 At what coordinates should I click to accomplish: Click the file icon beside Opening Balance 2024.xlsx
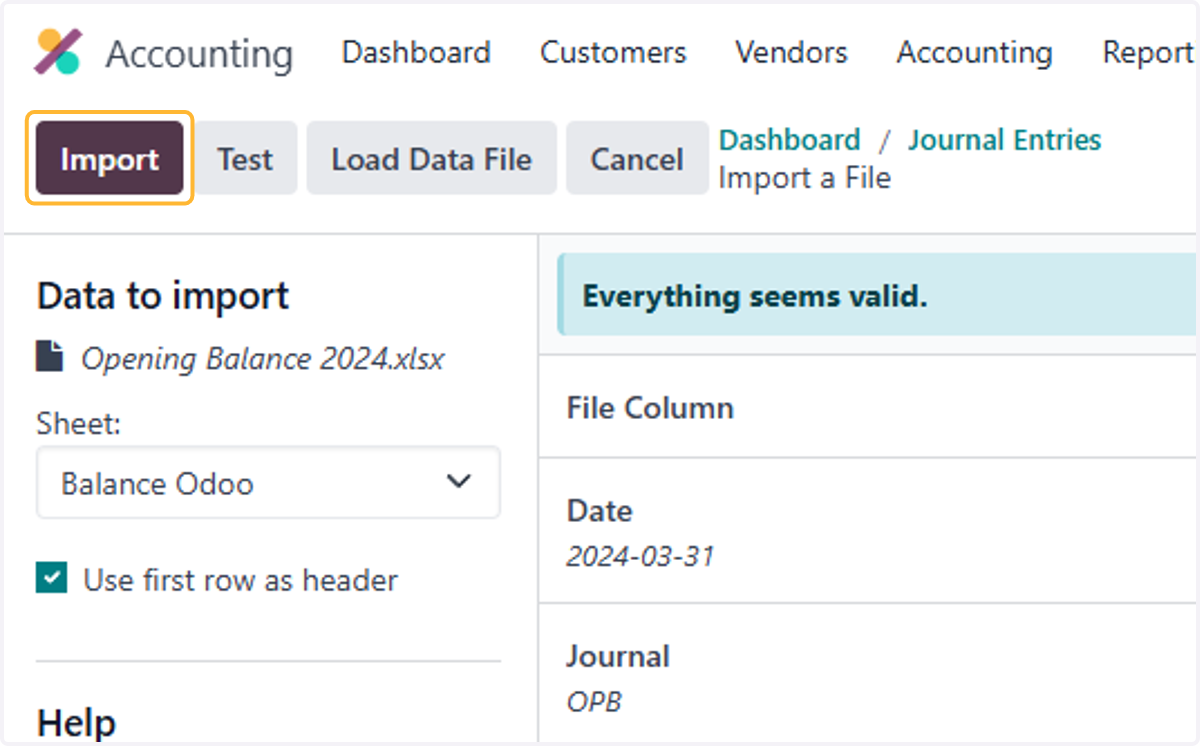click(x=48, y=357)
